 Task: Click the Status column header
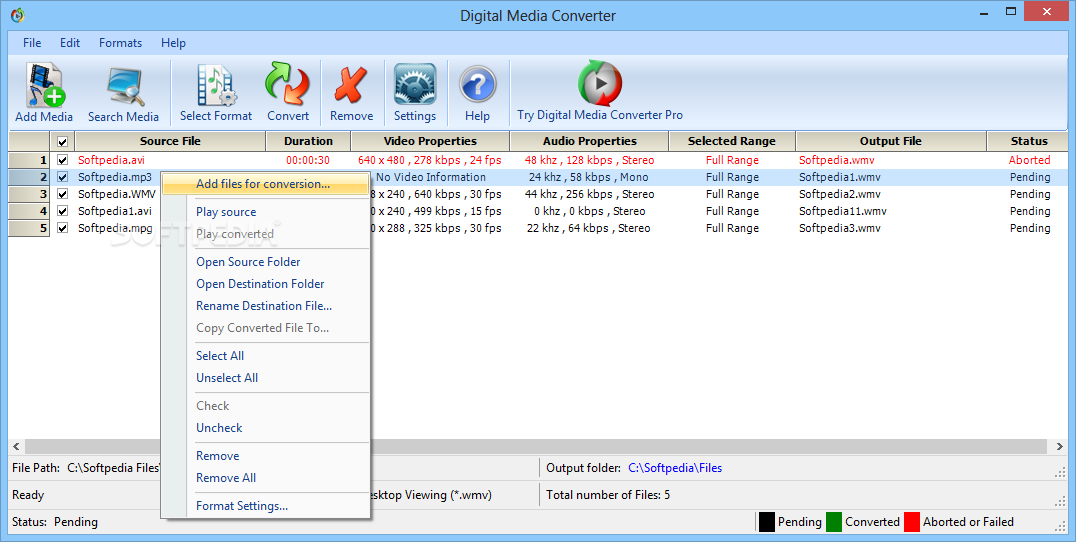pos(1029,141)
